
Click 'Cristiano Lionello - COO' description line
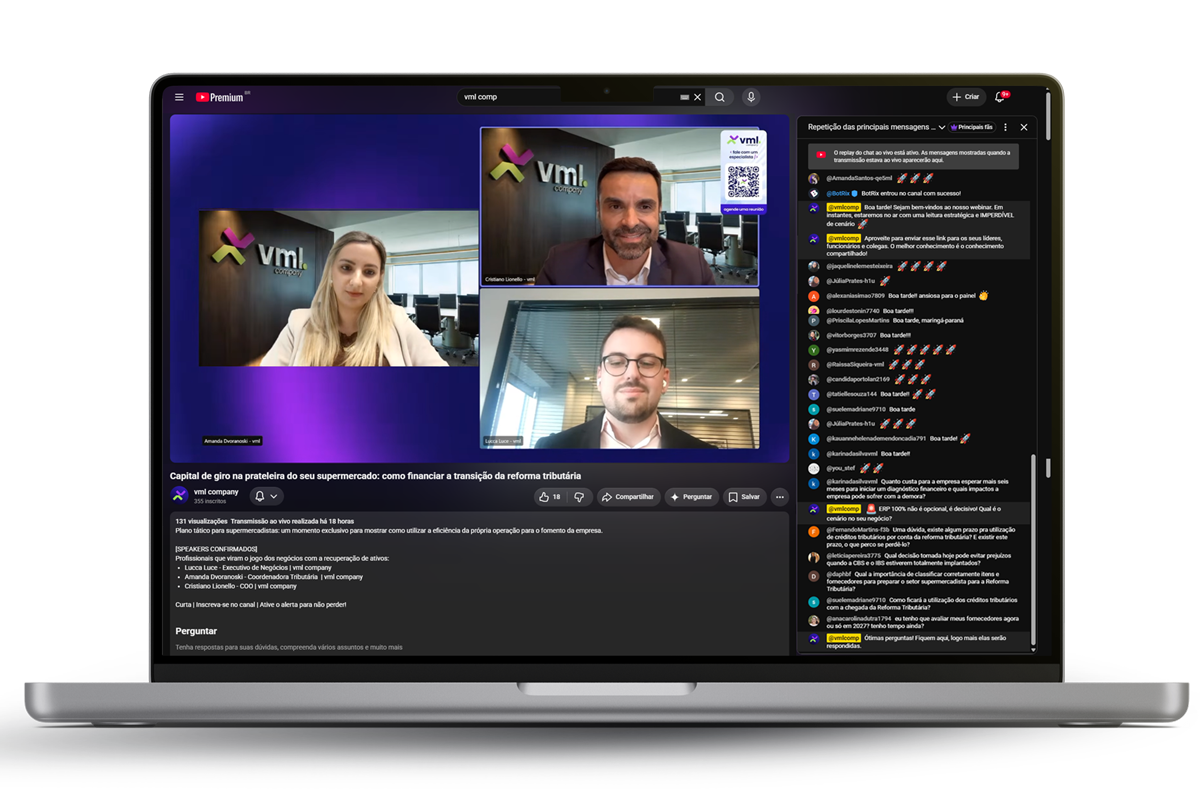click(x=241, y=586)
